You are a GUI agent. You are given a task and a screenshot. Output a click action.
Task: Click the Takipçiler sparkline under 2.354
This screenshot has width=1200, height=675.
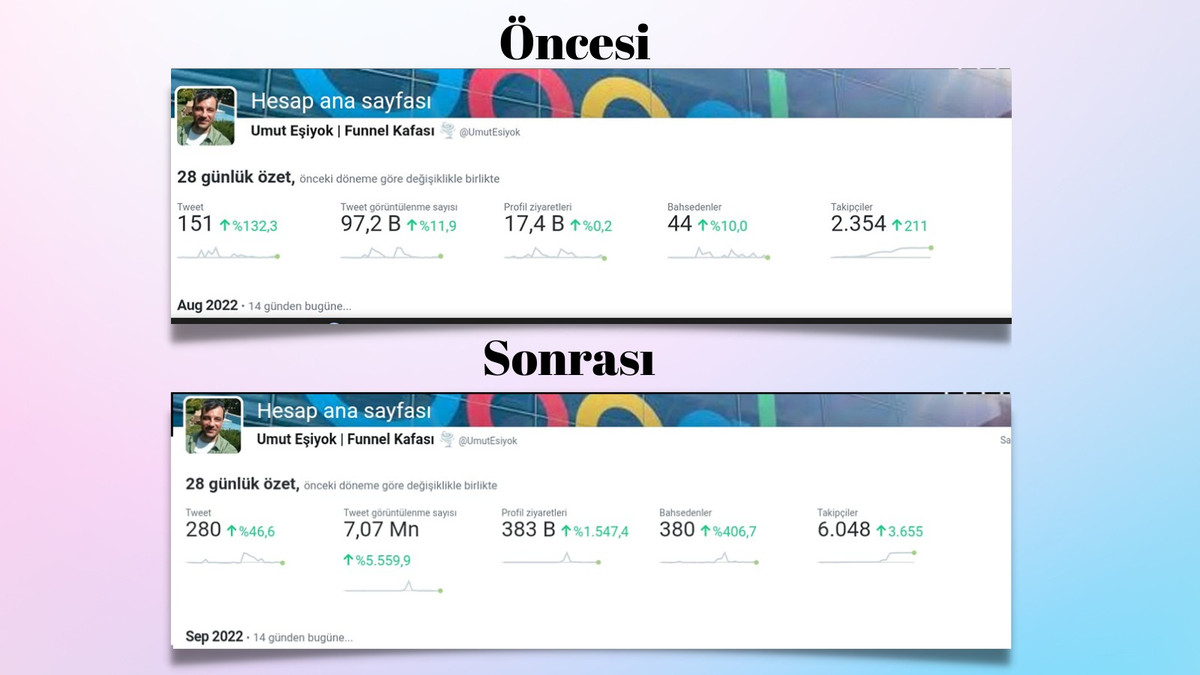click(x=881, y=252)
